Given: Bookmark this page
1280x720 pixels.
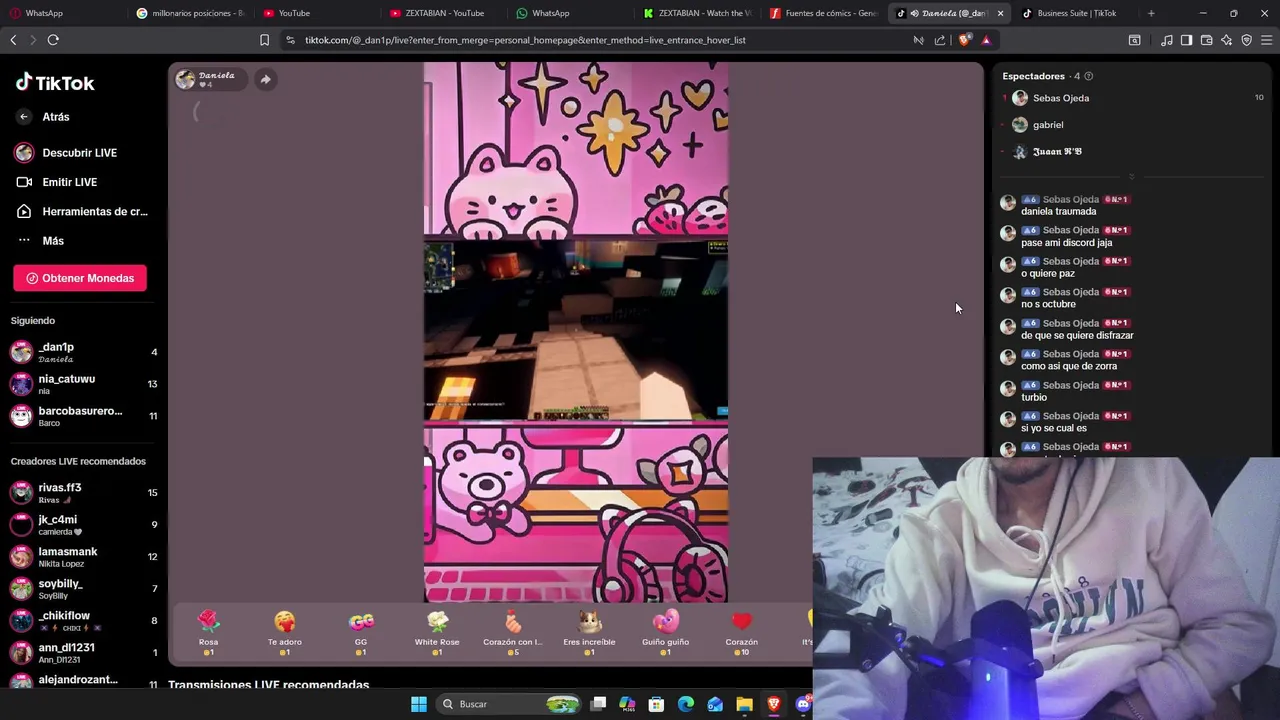Looking at the screenshot, I should point(264,40).
